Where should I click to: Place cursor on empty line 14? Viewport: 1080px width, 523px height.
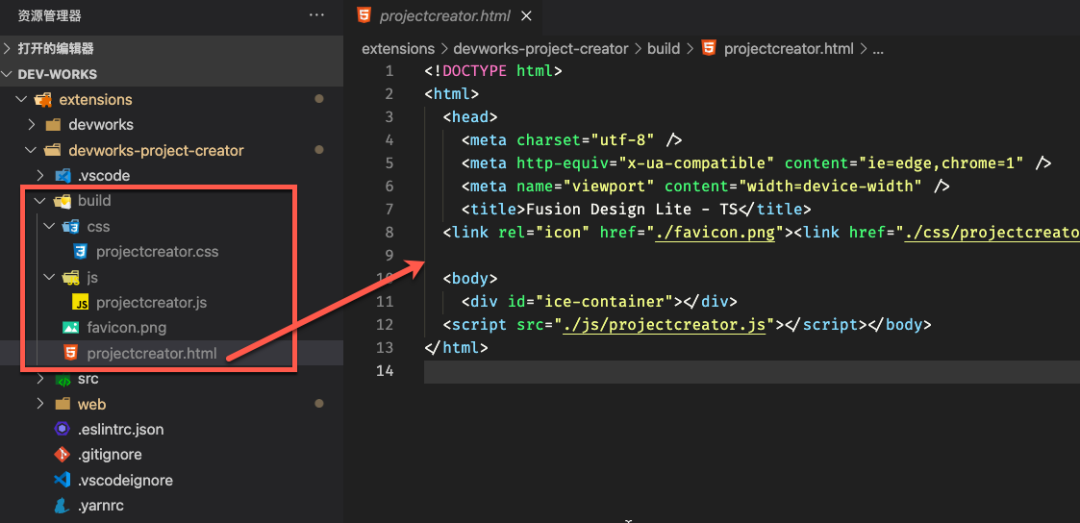coord(752,371)
